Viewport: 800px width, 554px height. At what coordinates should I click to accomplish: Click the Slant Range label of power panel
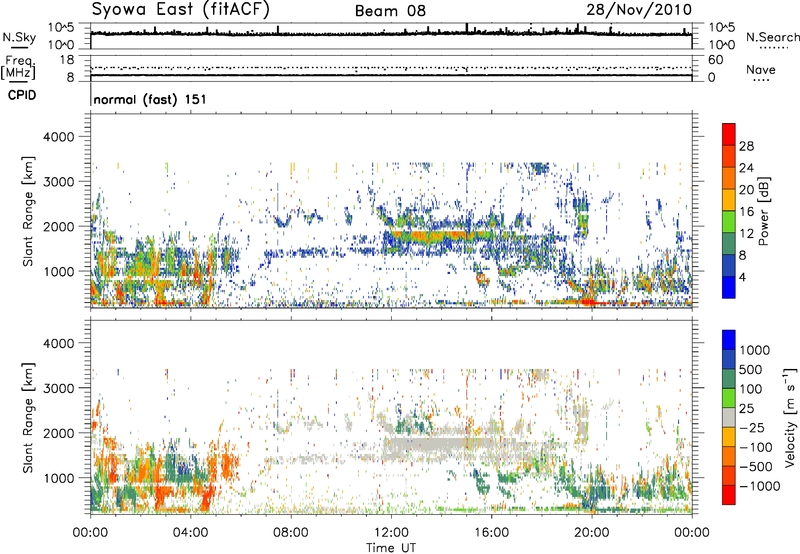[28, 212]
